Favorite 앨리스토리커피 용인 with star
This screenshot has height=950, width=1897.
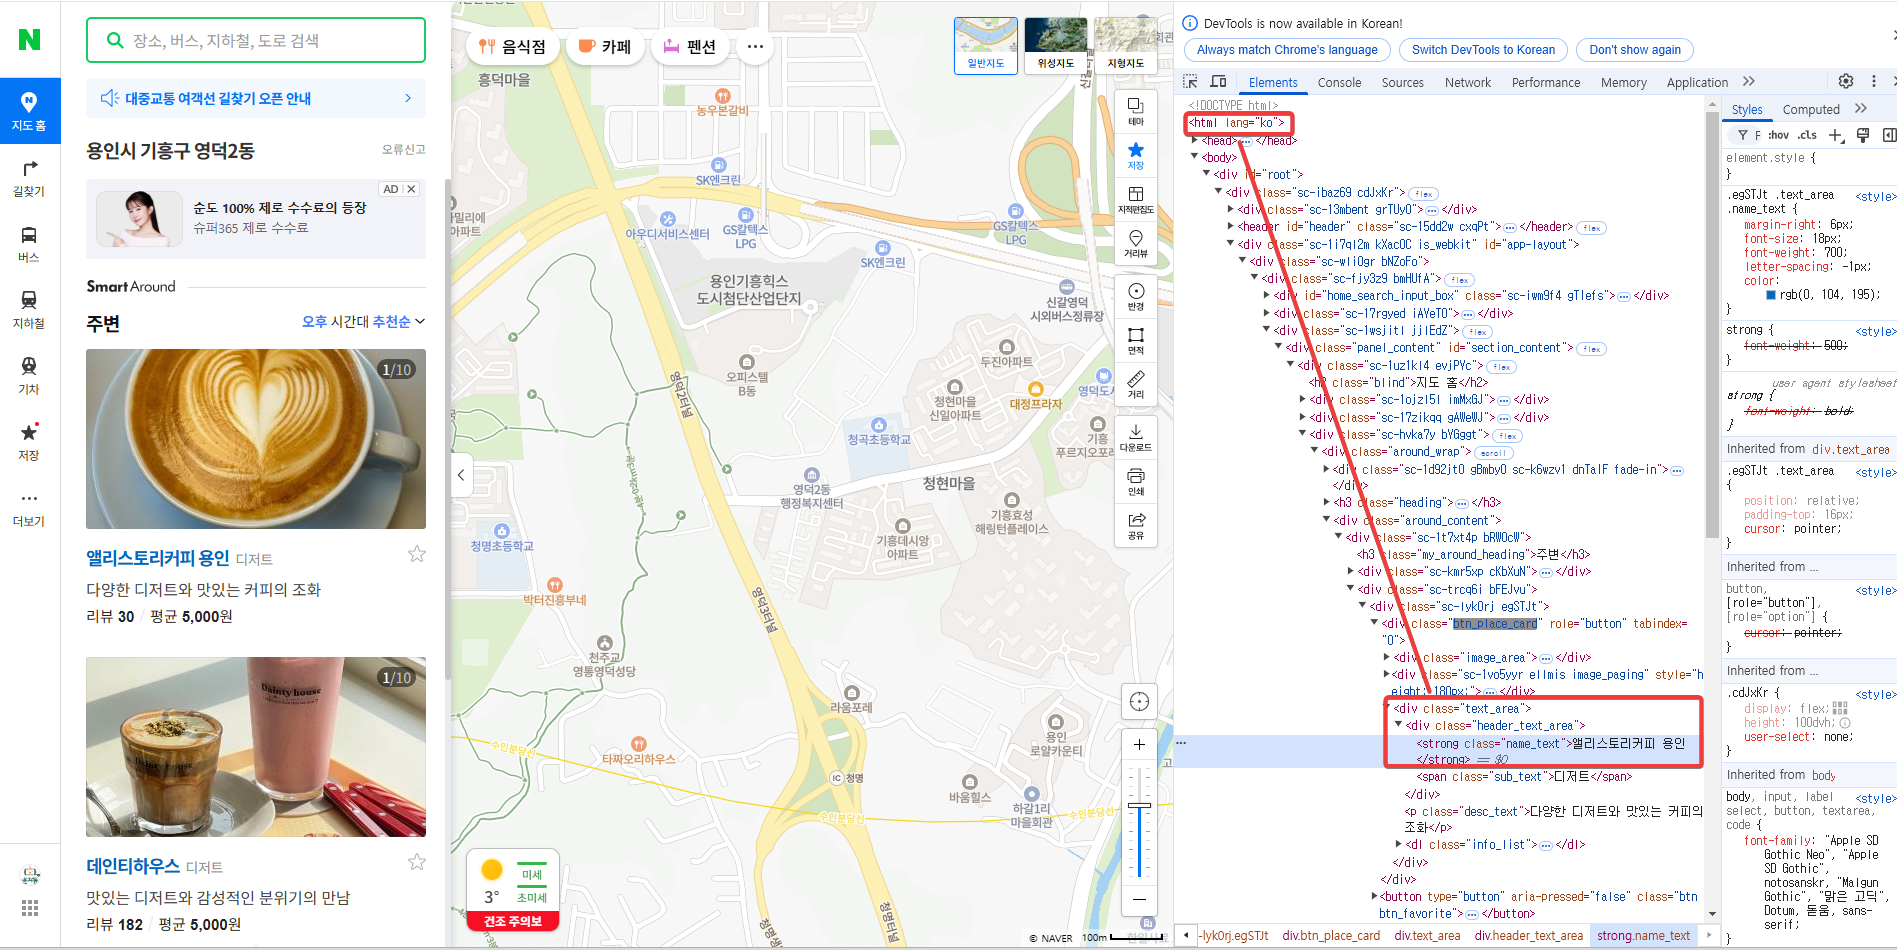click(x=417, y=554)
